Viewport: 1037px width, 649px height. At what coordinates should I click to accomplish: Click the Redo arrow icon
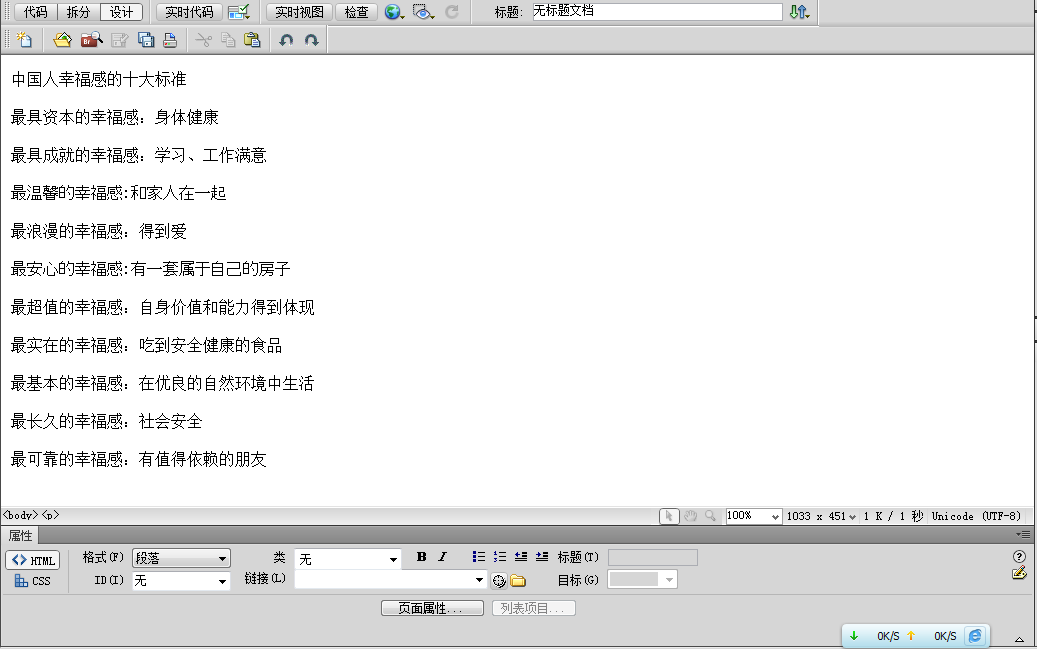coord(312,40)
